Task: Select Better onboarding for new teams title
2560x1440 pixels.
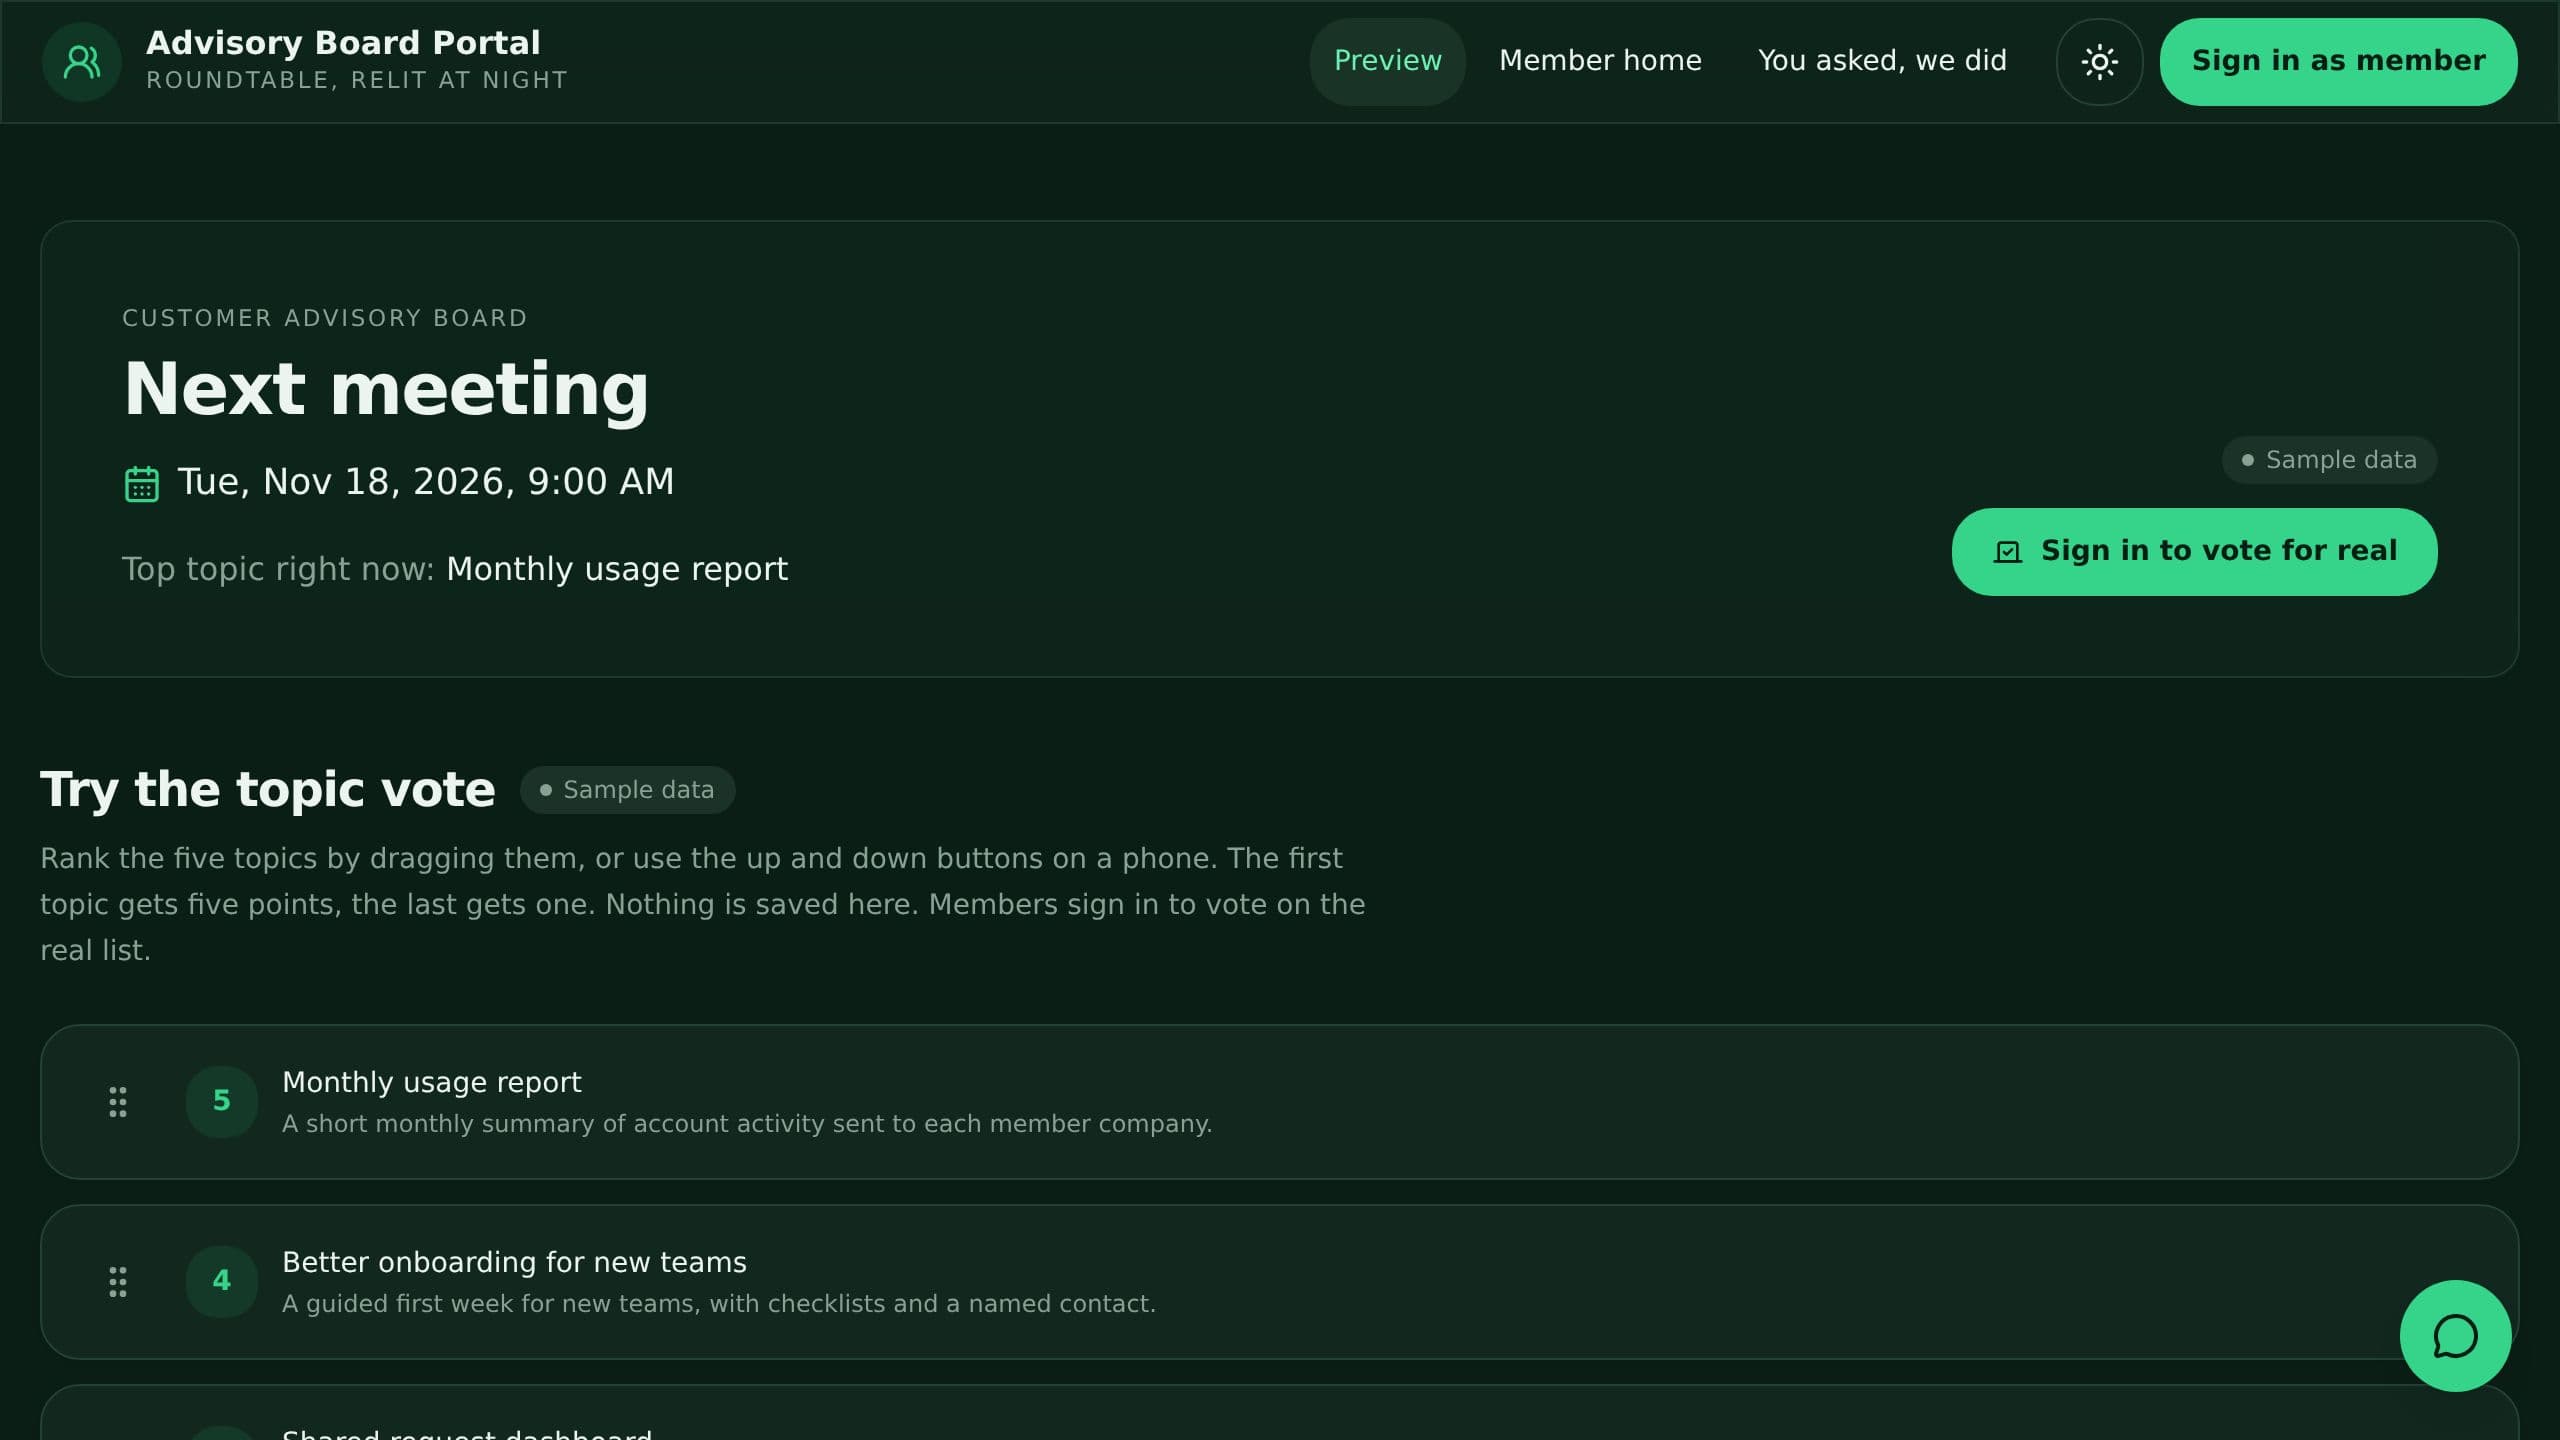Action: coord(514,1262)
